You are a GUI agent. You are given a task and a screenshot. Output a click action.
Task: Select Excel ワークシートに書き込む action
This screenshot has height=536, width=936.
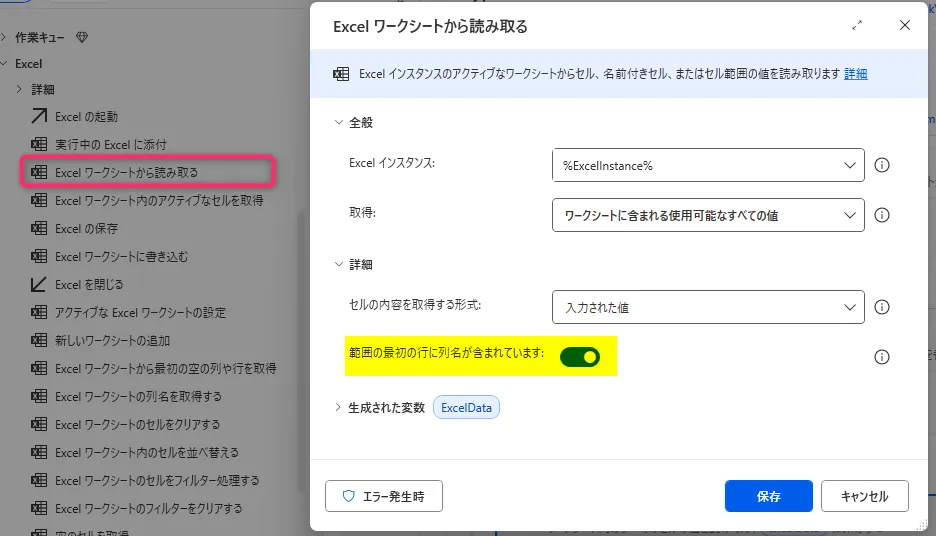coord(121,257)
